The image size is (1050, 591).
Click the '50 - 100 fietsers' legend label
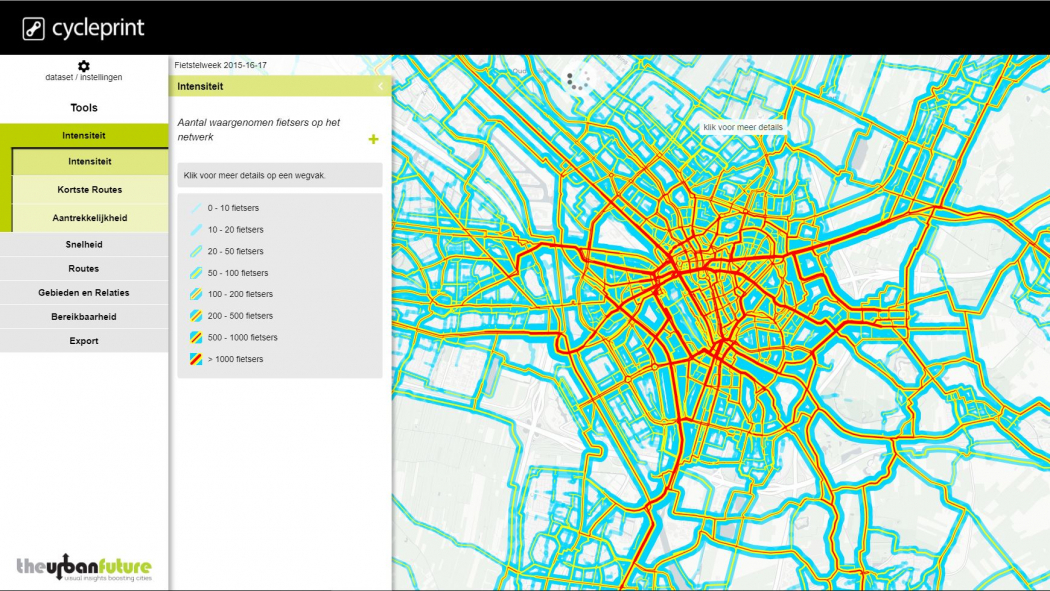(x=238, y=273)
